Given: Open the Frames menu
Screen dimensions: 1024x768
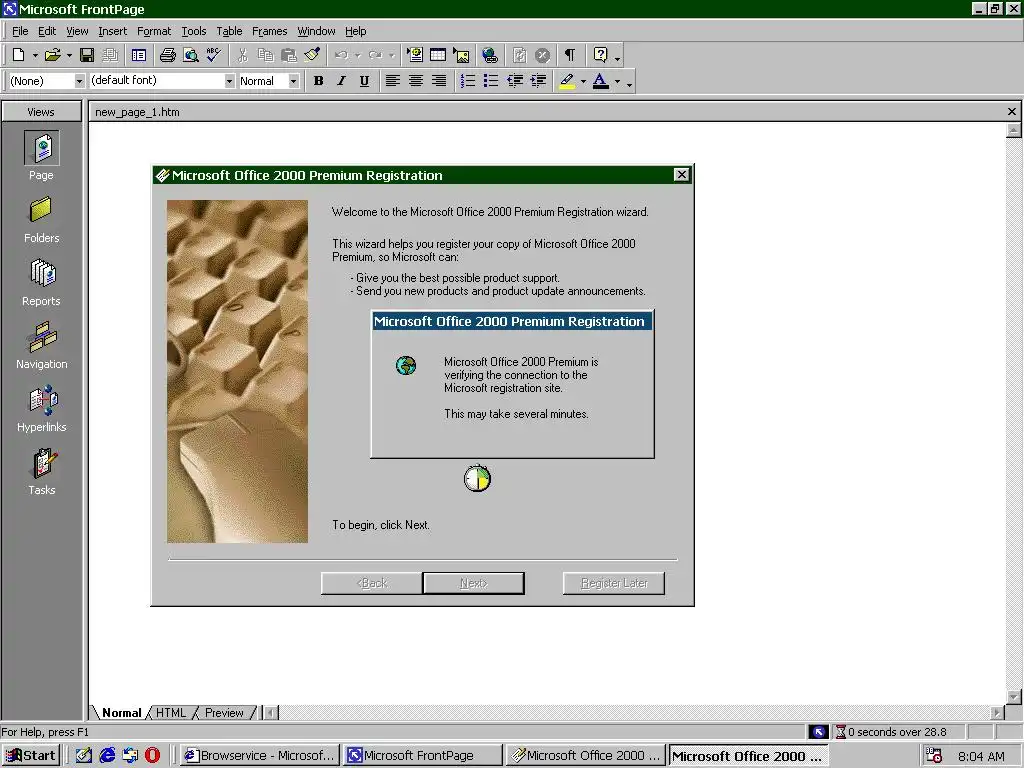Looking at the screenshot, I should [x=270, y=31].
